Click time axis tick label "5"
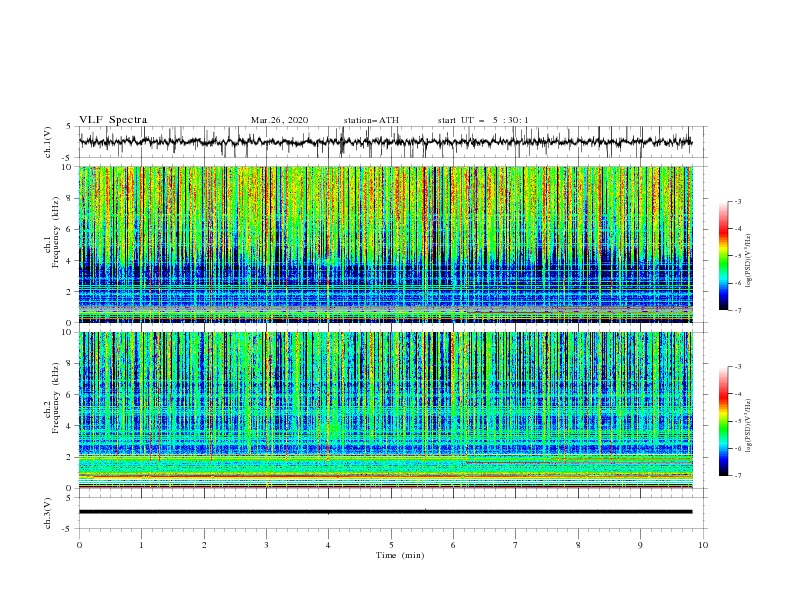792x612 pixels. (391, 545)
